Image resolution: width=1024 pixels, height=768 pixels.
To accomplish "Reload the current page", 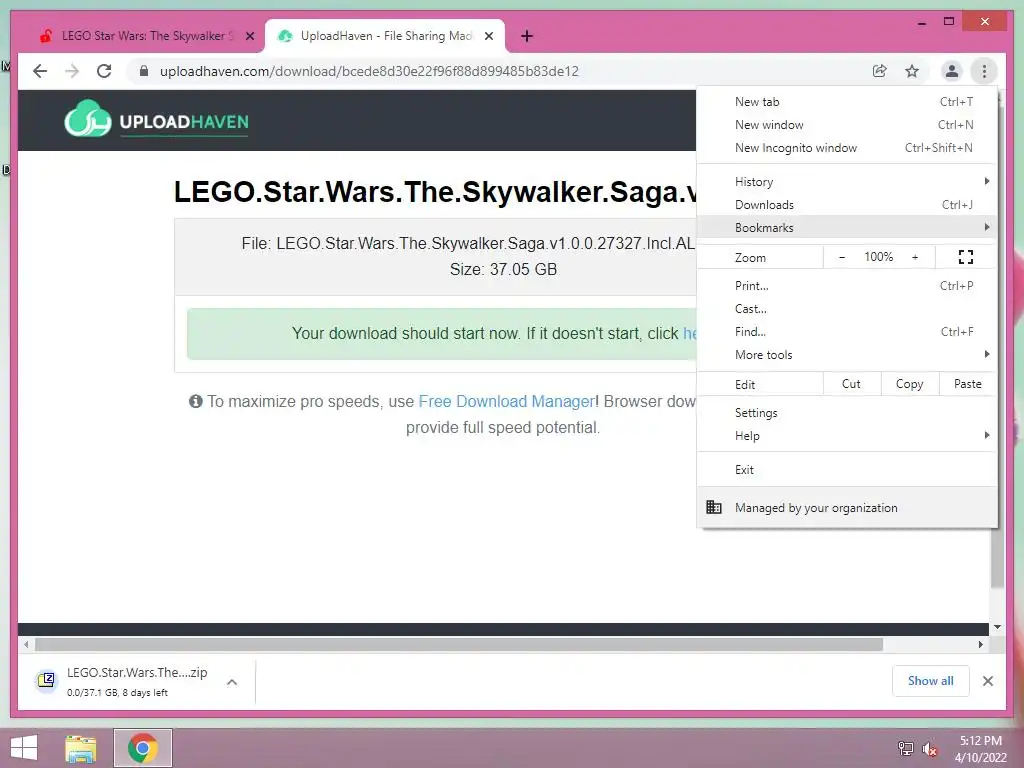I will tap(104, 71).
